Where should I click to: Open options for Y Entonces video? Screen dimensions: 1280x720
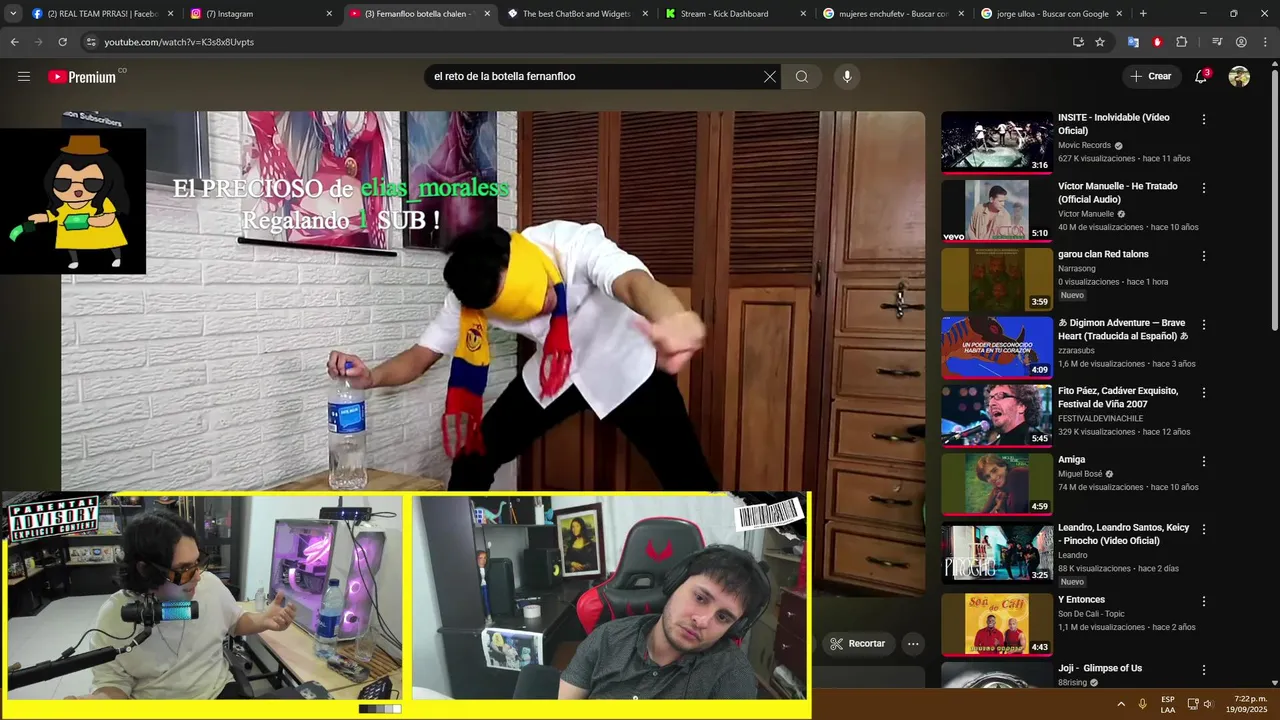(1204, 602)
